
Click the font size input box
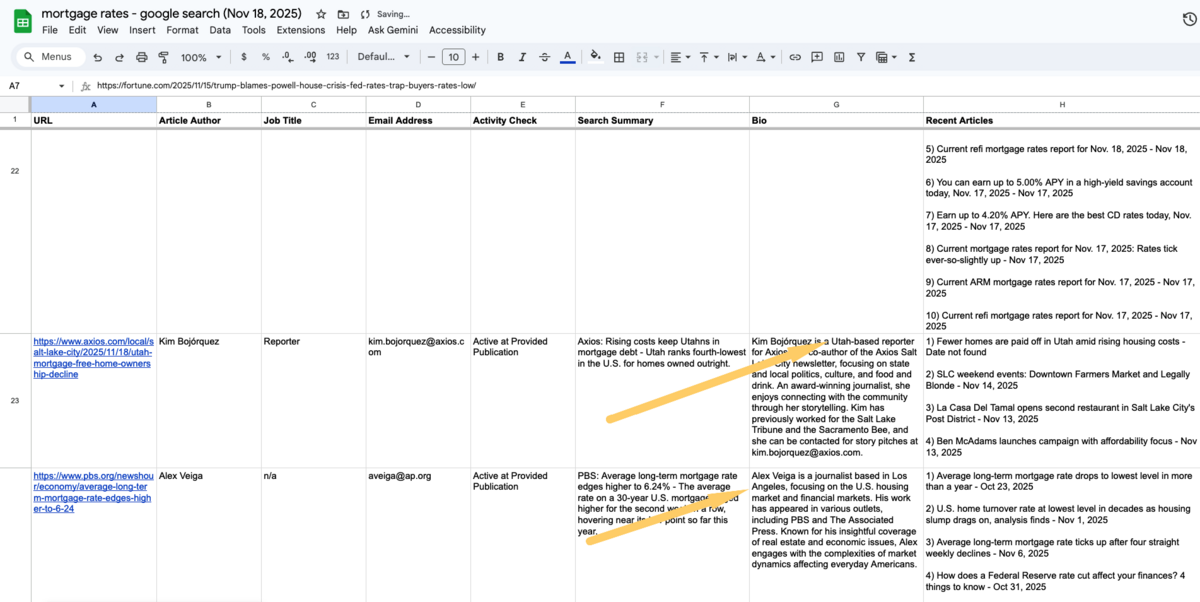453,57
